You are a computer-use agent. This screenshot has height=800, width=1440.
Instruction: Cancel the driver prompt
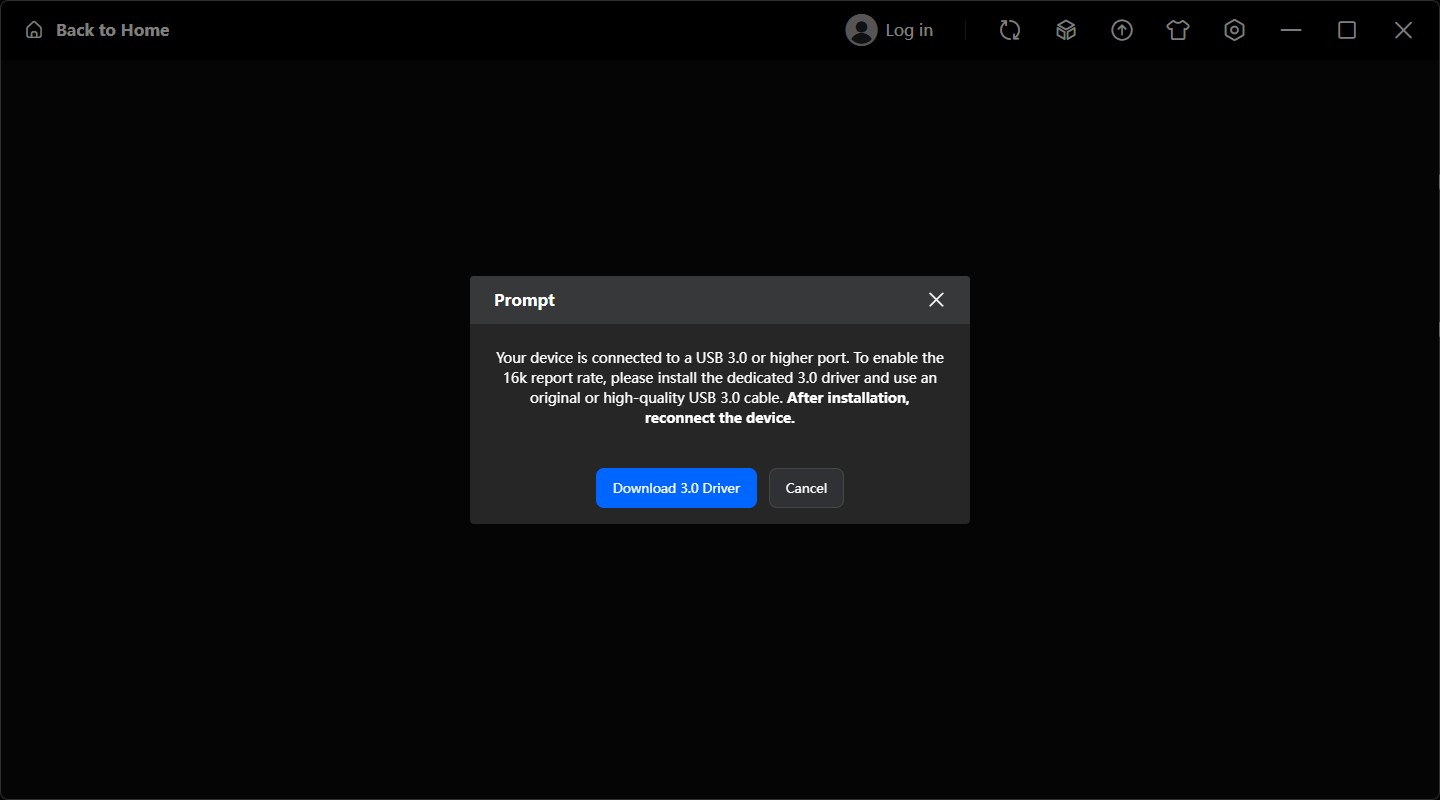(x=806, y=488)
